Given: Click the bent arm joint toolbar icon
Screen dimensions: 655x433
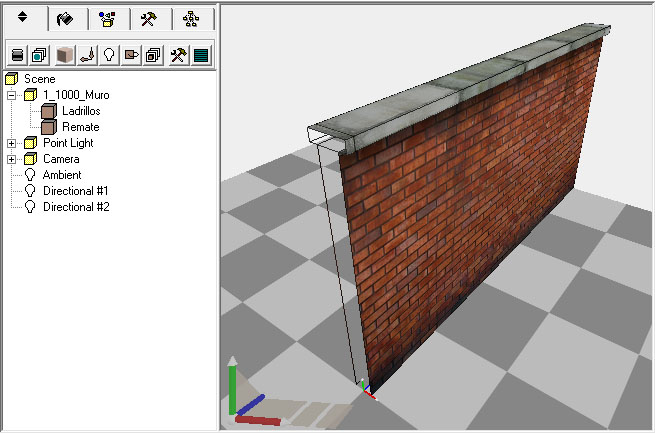Looking at the screenshot, I should pos(87,55).
